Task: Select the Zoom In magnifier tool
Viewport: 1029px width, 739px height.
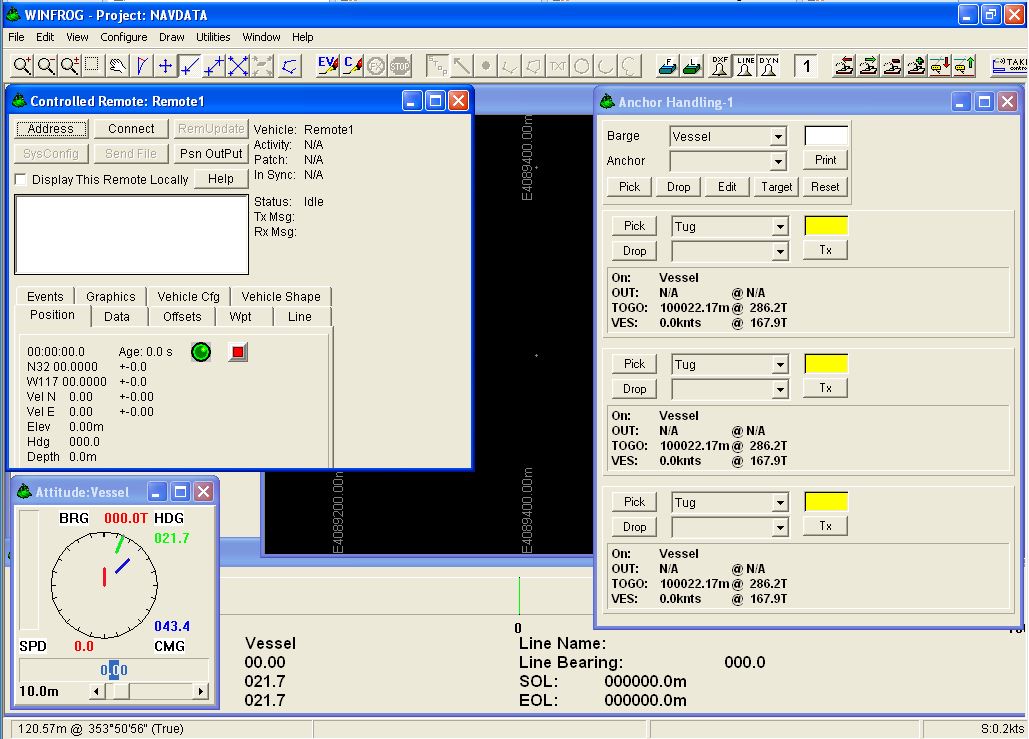Action: pos(22,65)
